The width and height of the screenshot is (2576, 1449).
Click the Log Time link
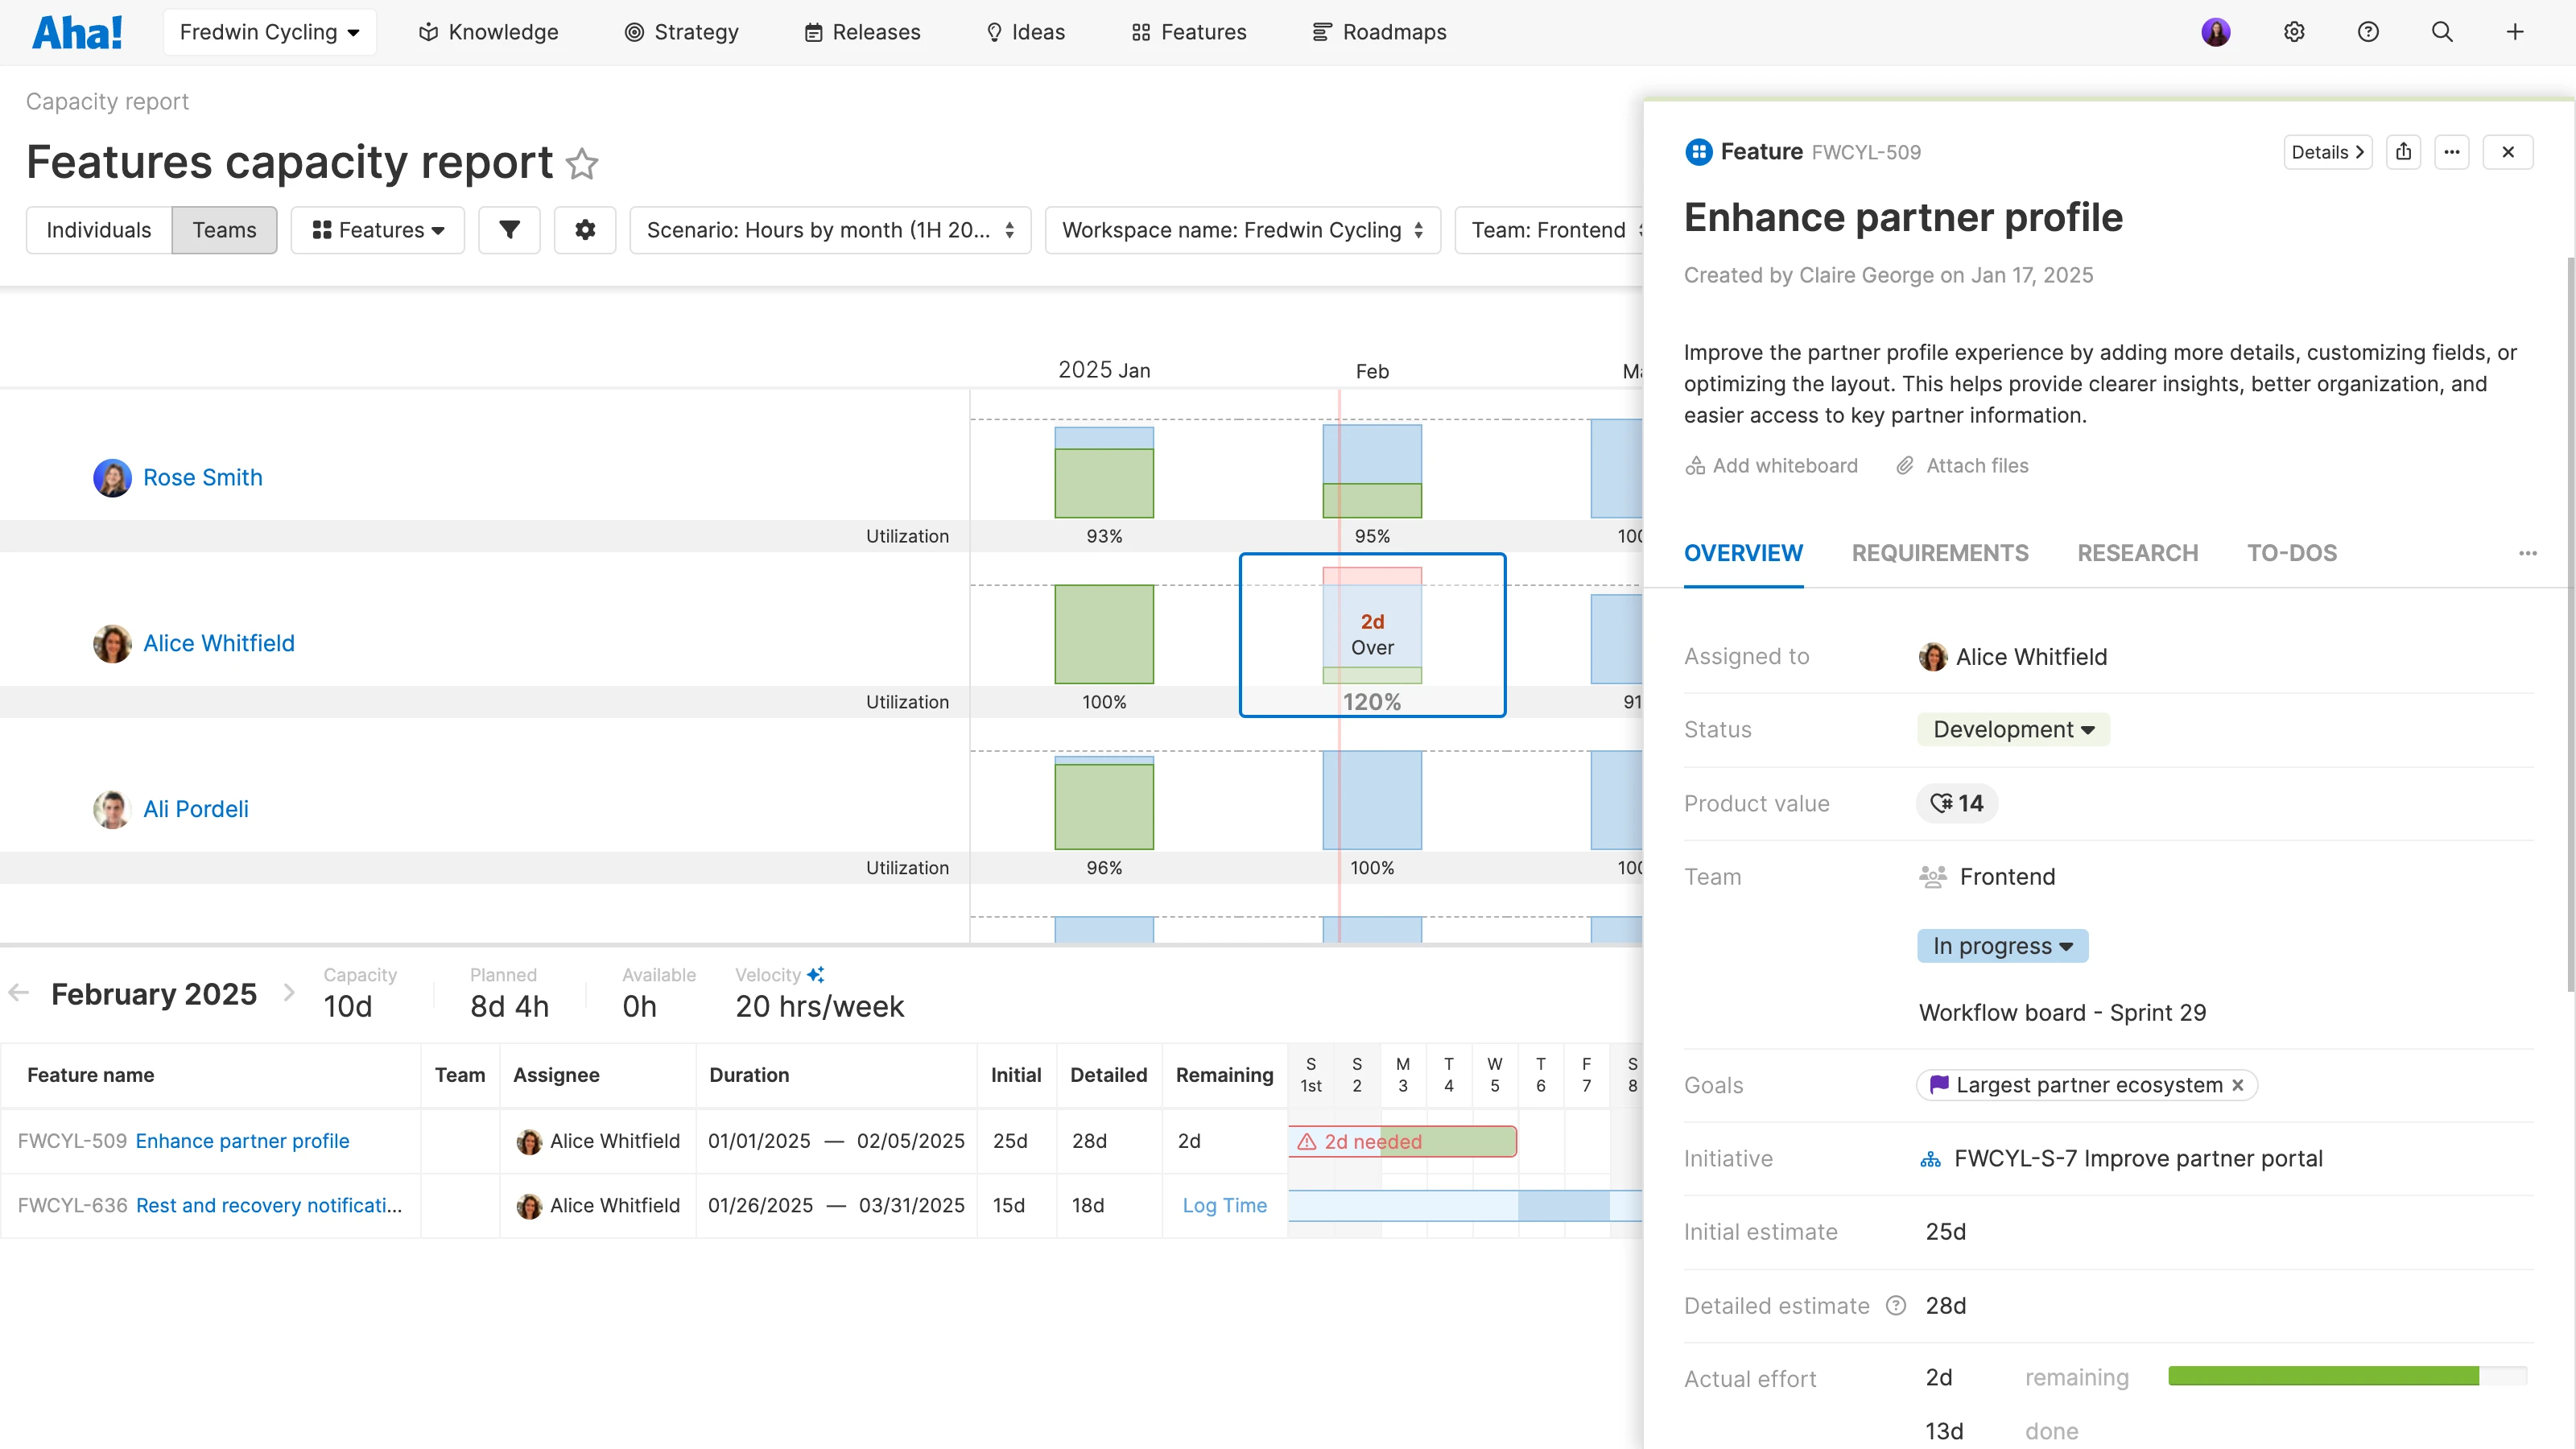(1224, 1205)
